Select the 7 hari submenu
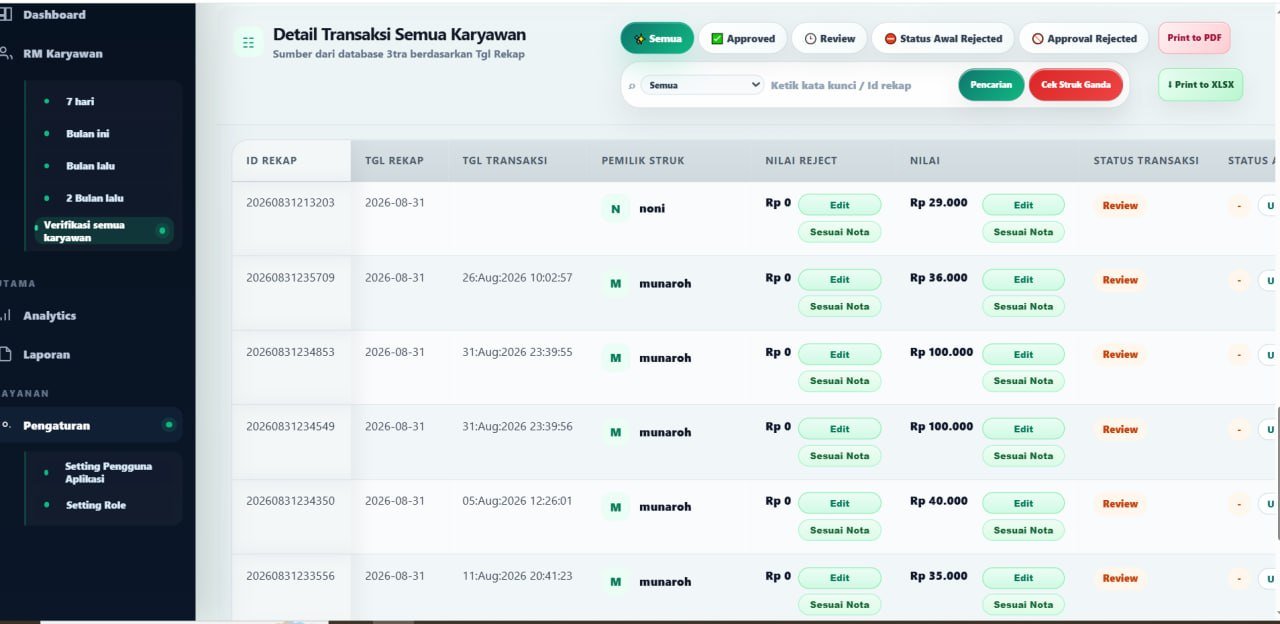 [80, 102]
